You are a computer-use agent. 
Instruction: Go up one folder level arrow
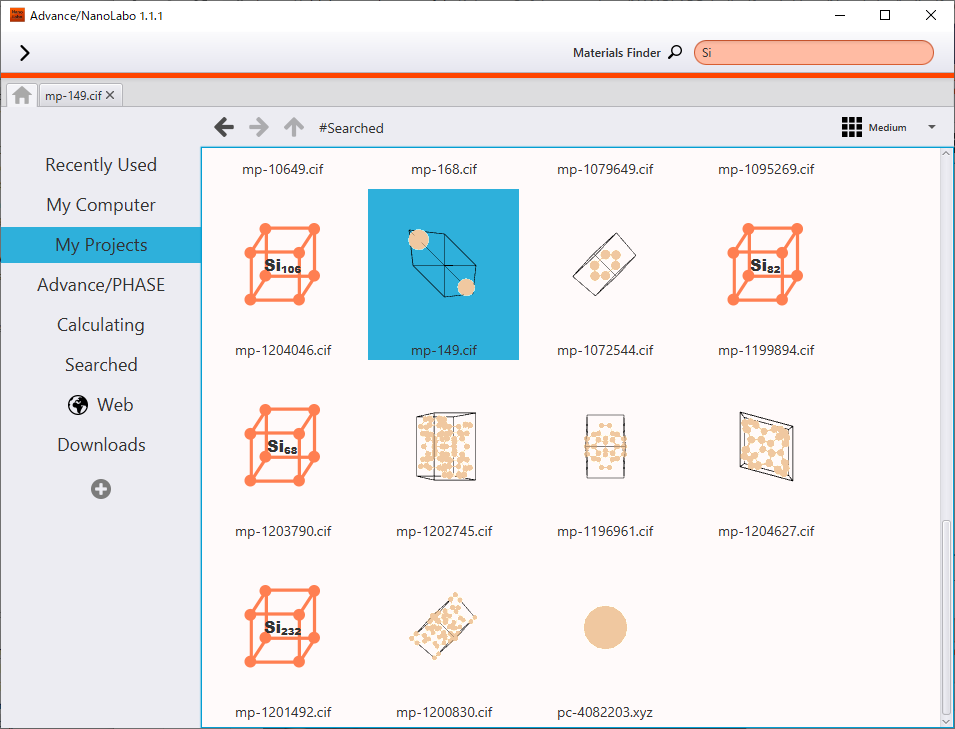click(x=294, y=127)
